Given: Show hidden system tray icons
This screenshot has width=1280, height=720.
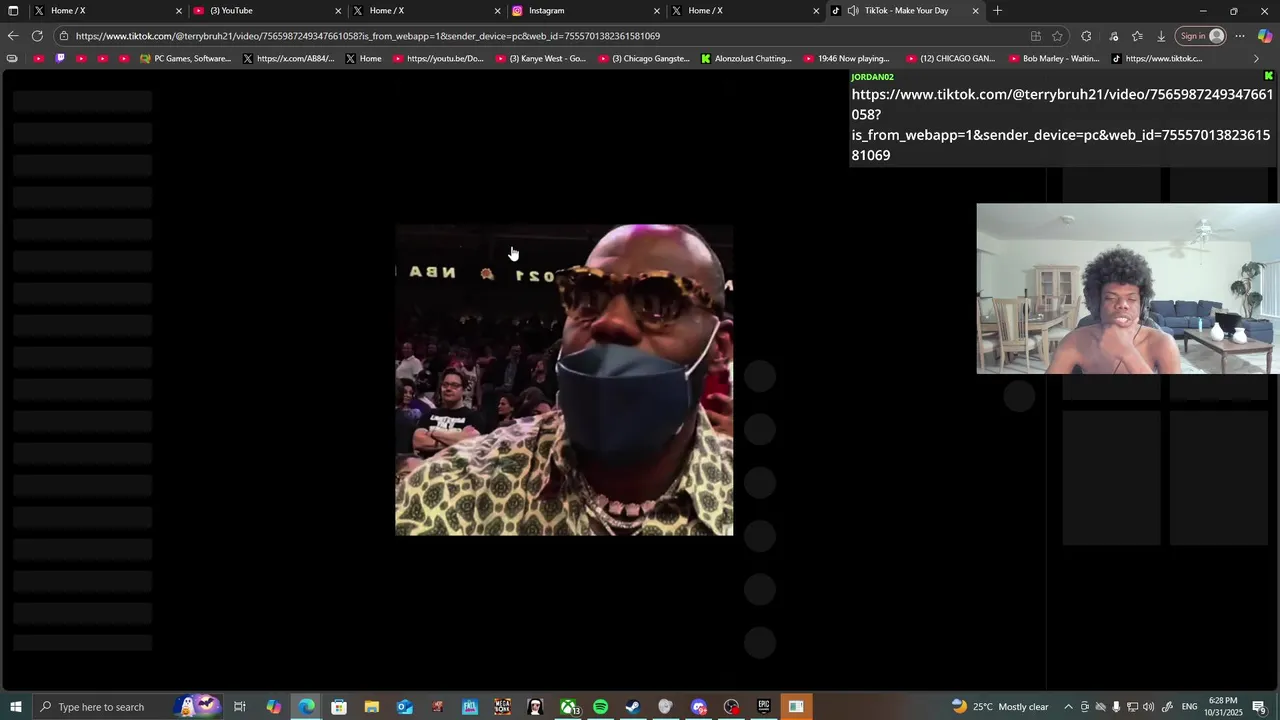Looking at the screenshot, I should 1068,707.
